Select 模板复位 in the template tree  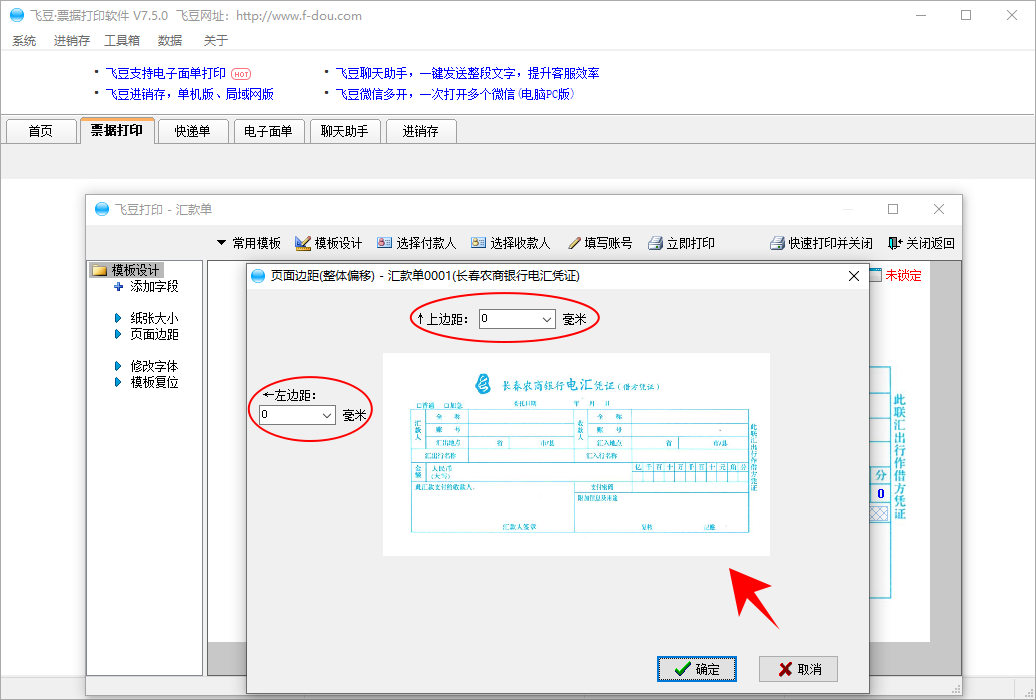[154, 381]
